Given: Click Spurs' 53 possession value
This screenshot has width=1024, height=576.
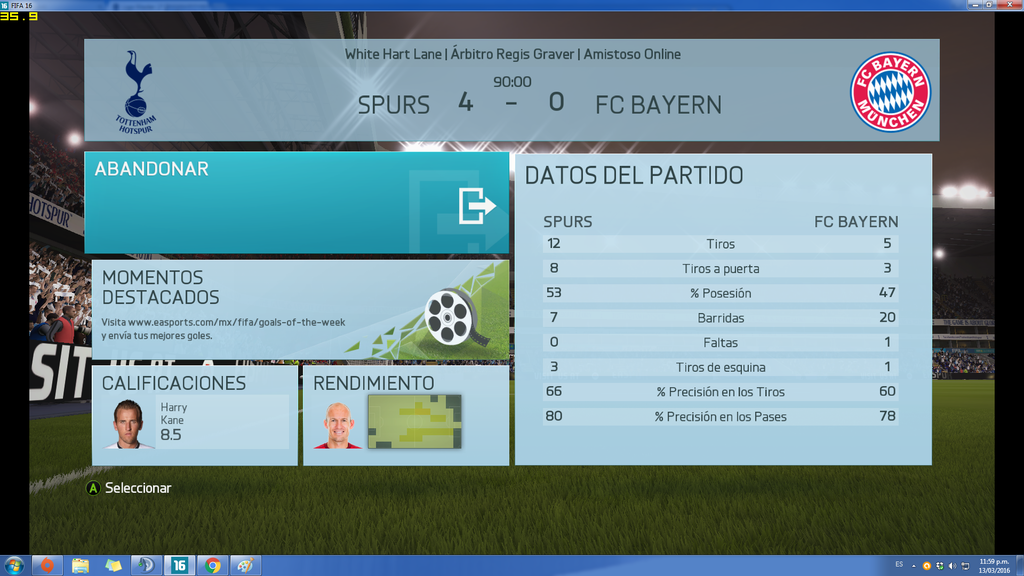Looking at the screenshot, I should (x=554, y=293).
